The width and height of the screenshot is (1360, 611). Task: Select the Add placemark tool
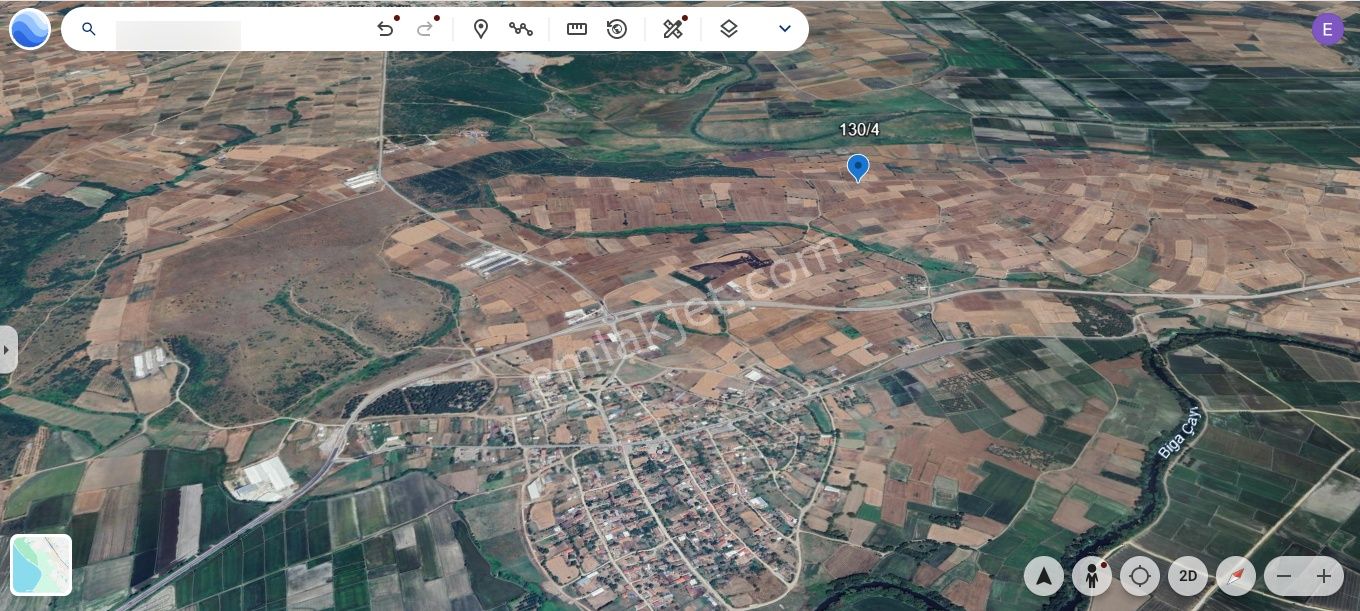point(481,29)
